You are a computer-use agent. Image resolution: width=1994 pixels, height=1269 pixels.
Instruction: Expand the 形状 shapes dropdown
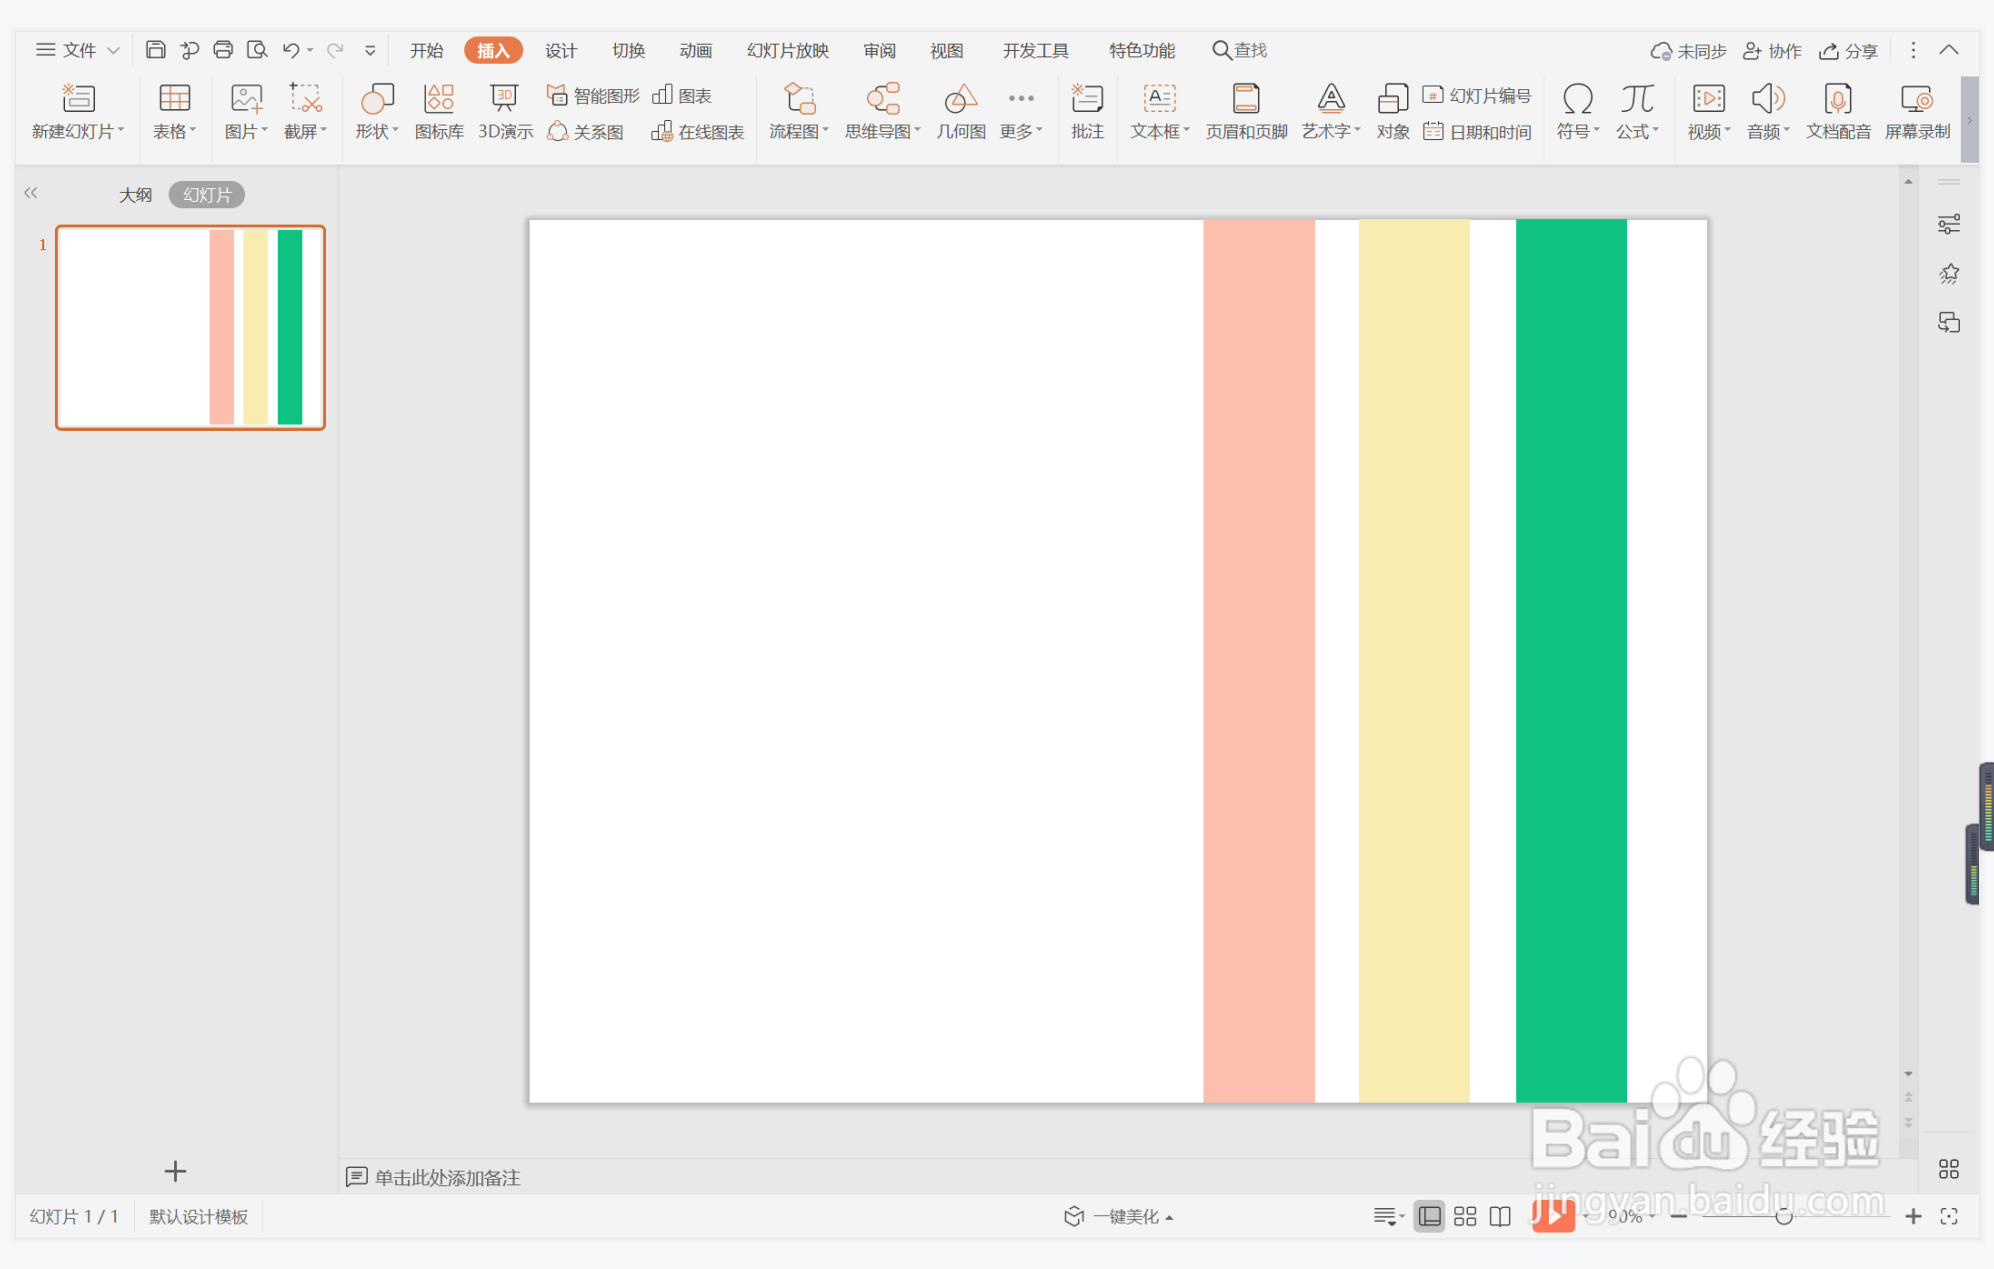pyautogui.click(x=377, y=131)
